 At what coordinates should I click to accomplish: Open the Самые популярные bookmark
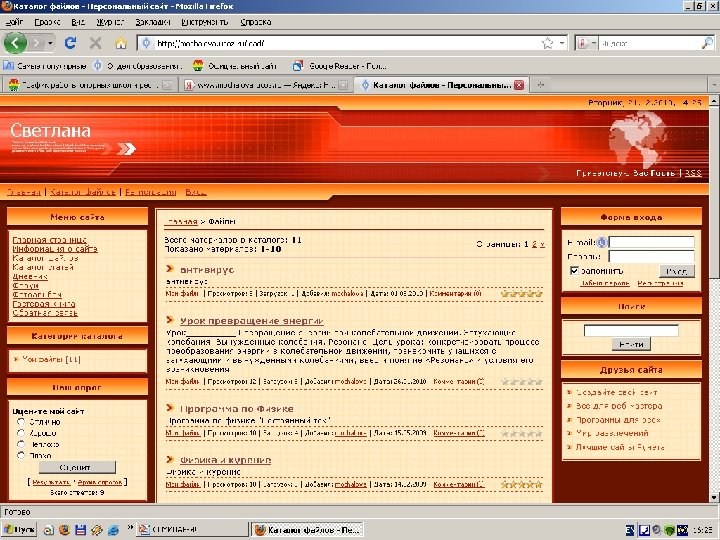[45, 66]
